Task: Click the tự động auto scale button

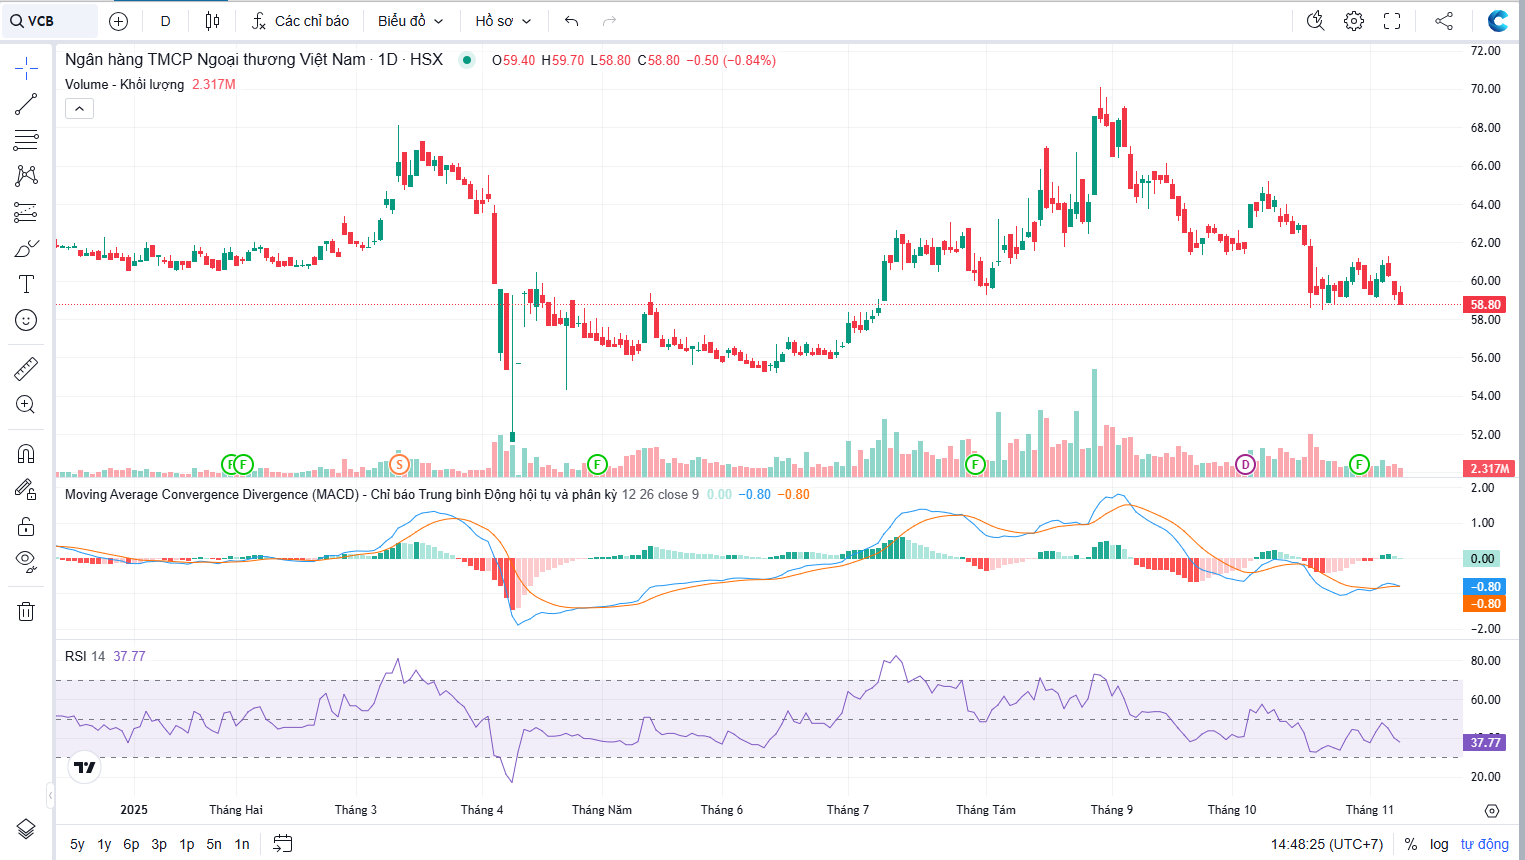Action: (x=1484, y=844)
